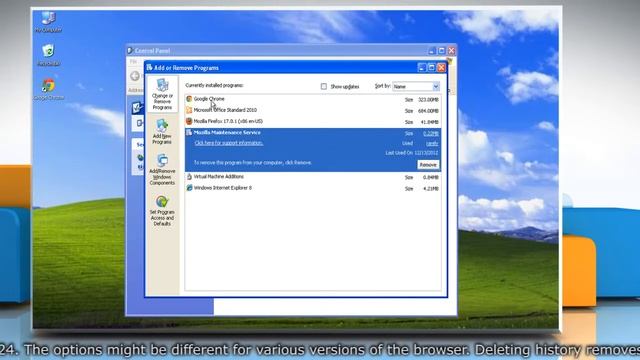Maximize the Control Panel window
Viewport: 640px width, 360px height.
point(442,51)
